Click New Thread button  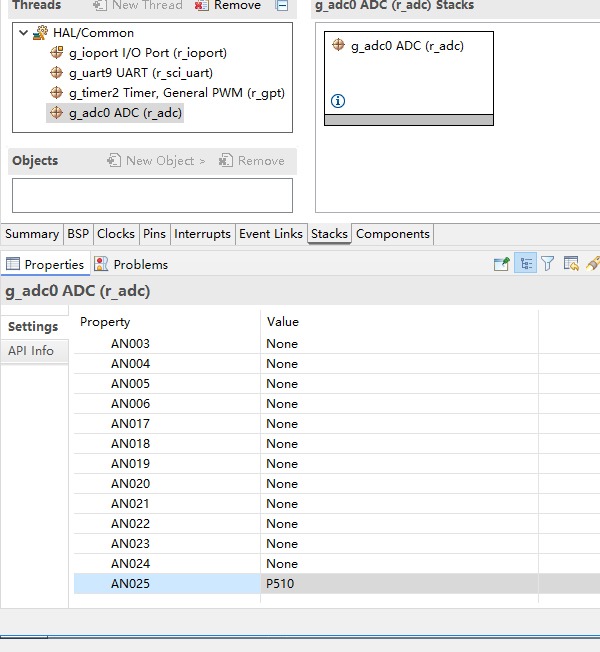[138, 5]
